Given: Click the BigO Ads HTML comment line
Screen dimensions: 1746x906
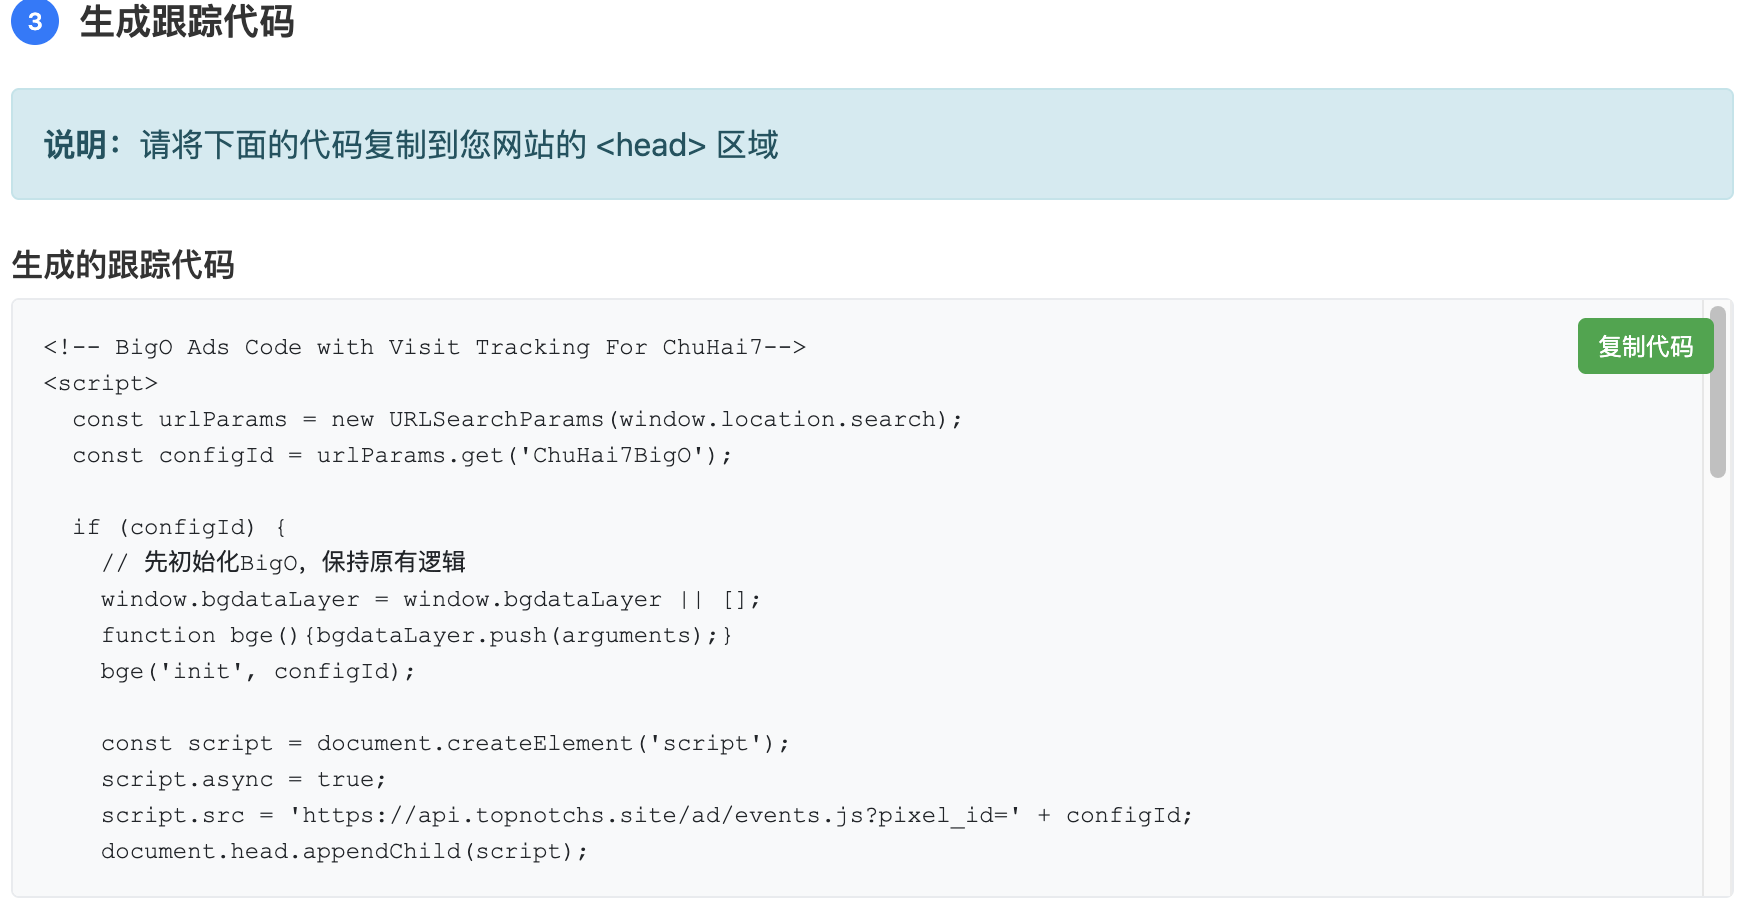Looking at the screenshot, I should click(424, 347).
